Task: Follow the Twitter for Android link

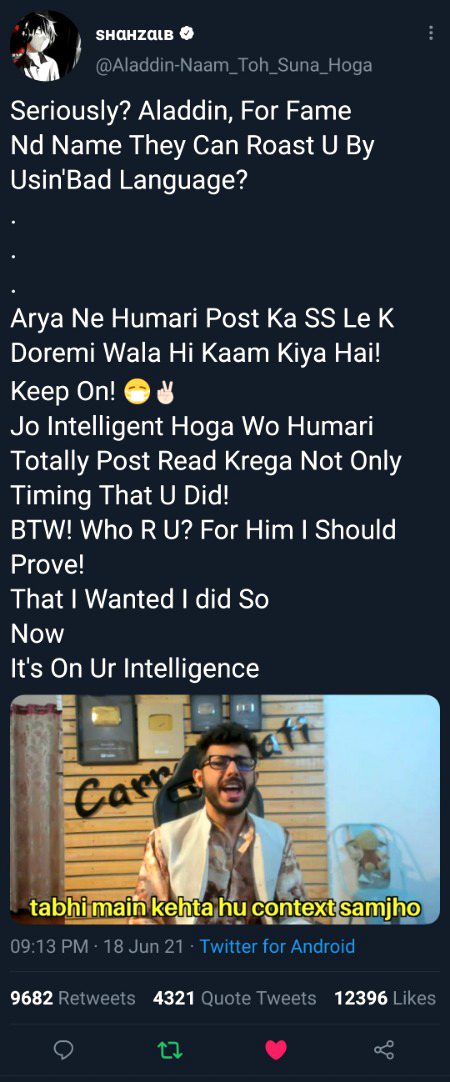Action: [x=277, y=945]
